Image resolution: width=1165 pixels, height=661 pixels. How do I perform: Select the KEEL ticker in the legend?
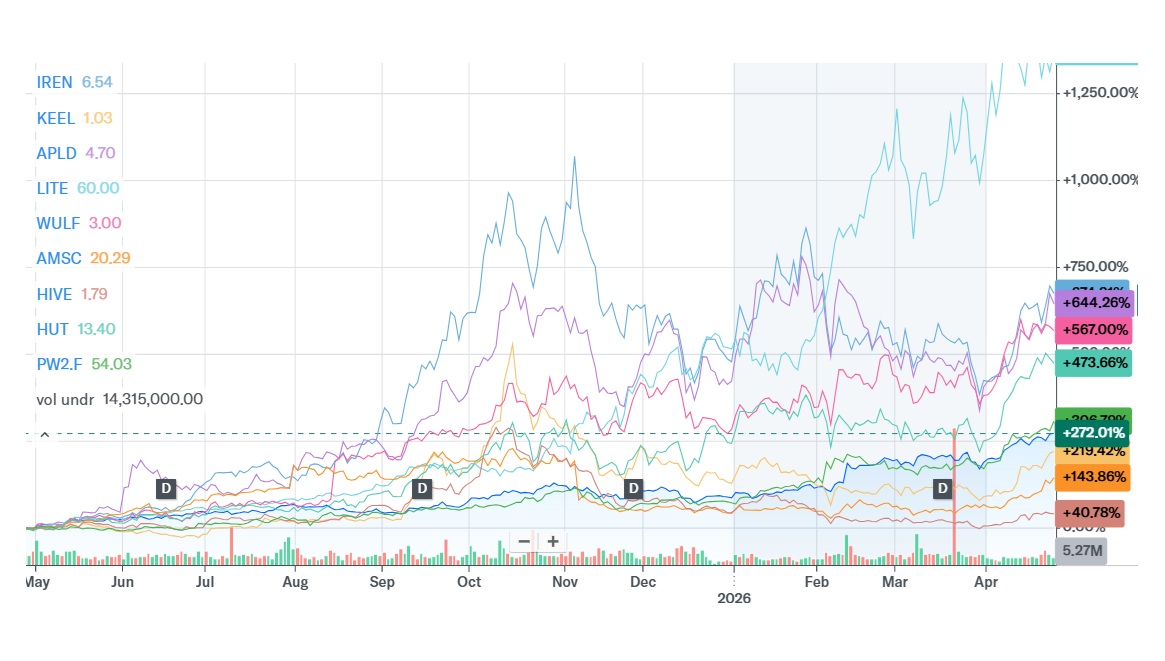(56, 118)
